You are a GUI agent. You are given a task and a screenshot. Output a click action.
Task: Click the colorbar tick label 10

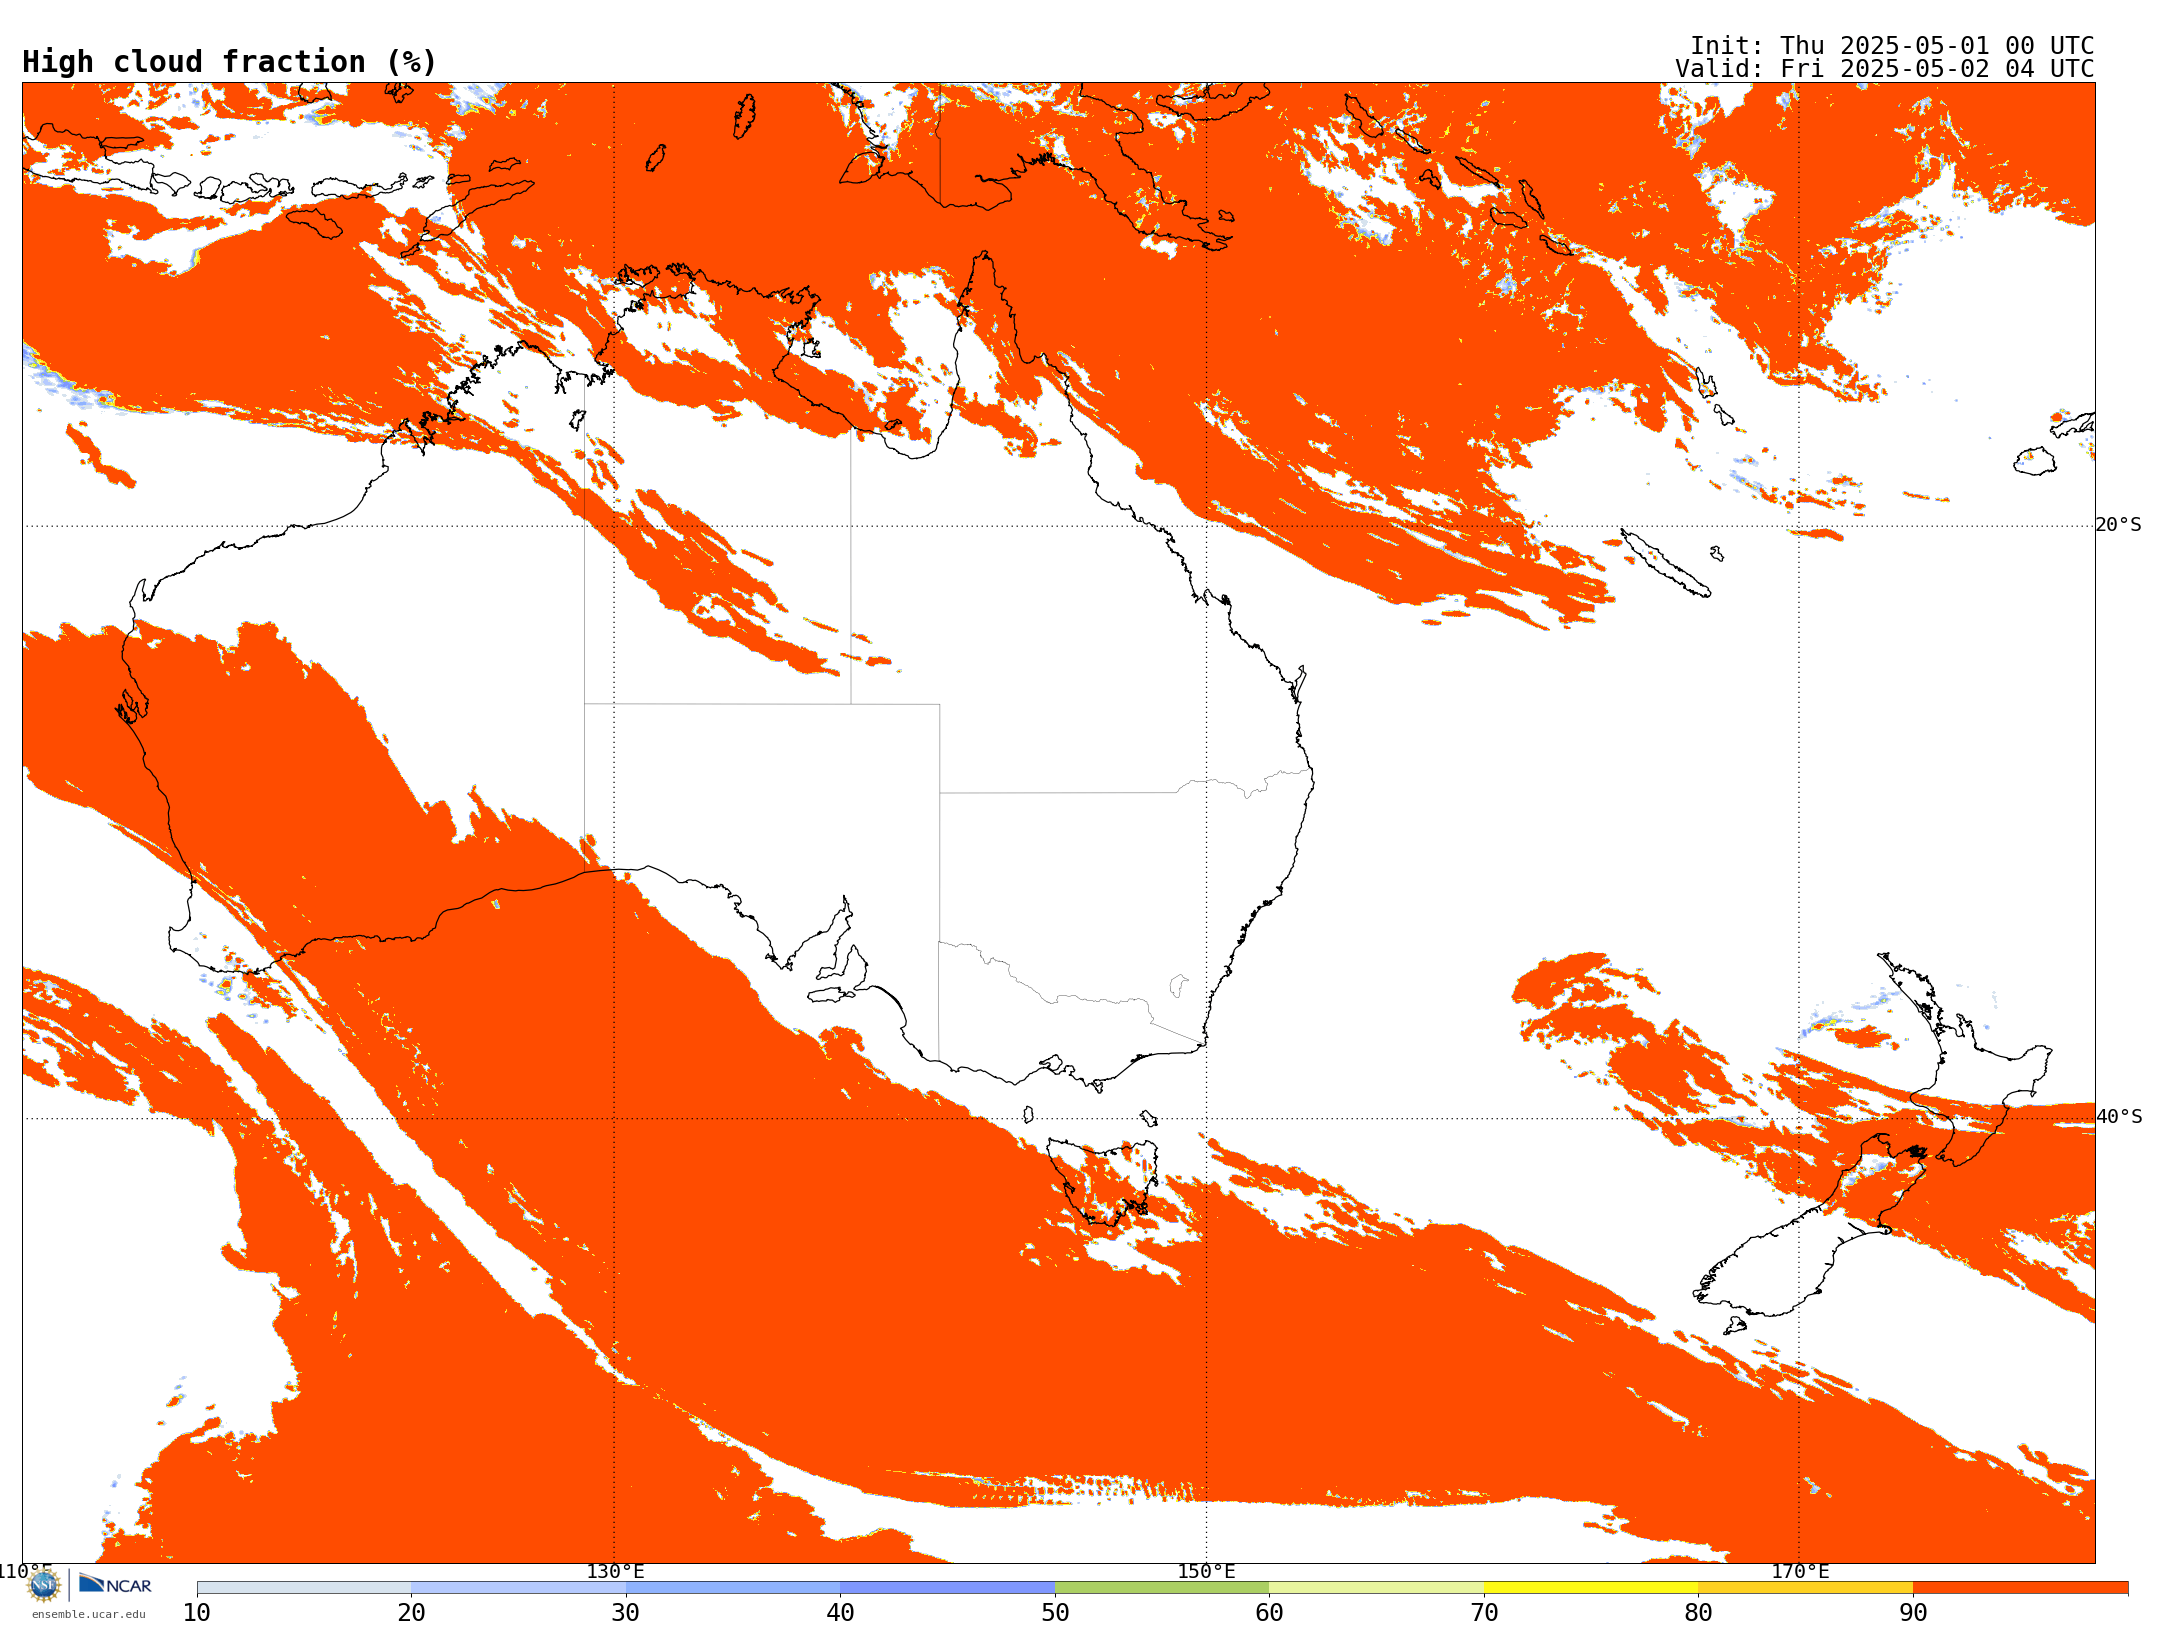197,1613
